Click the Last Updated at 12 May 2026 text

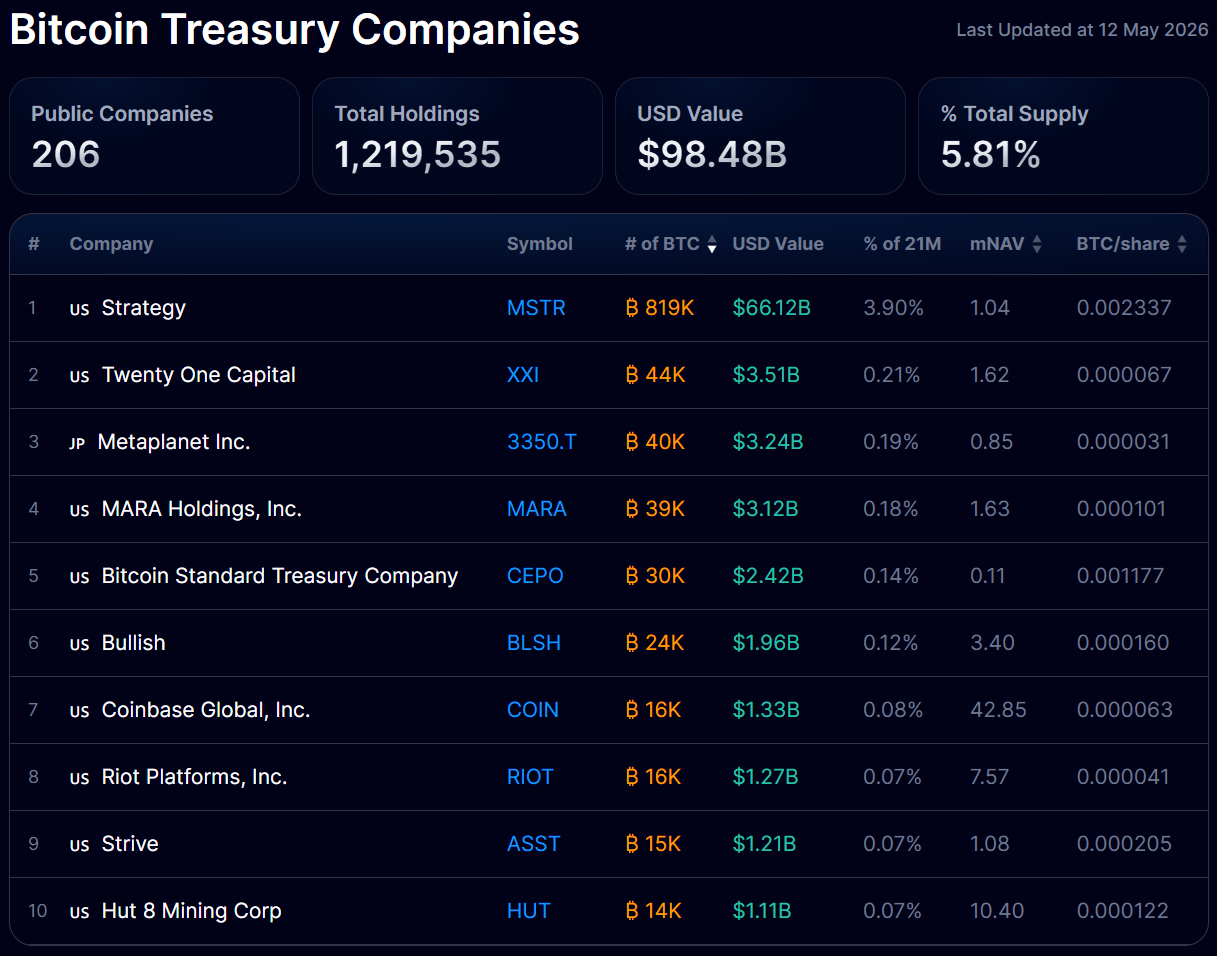(x=1082, y=30)
